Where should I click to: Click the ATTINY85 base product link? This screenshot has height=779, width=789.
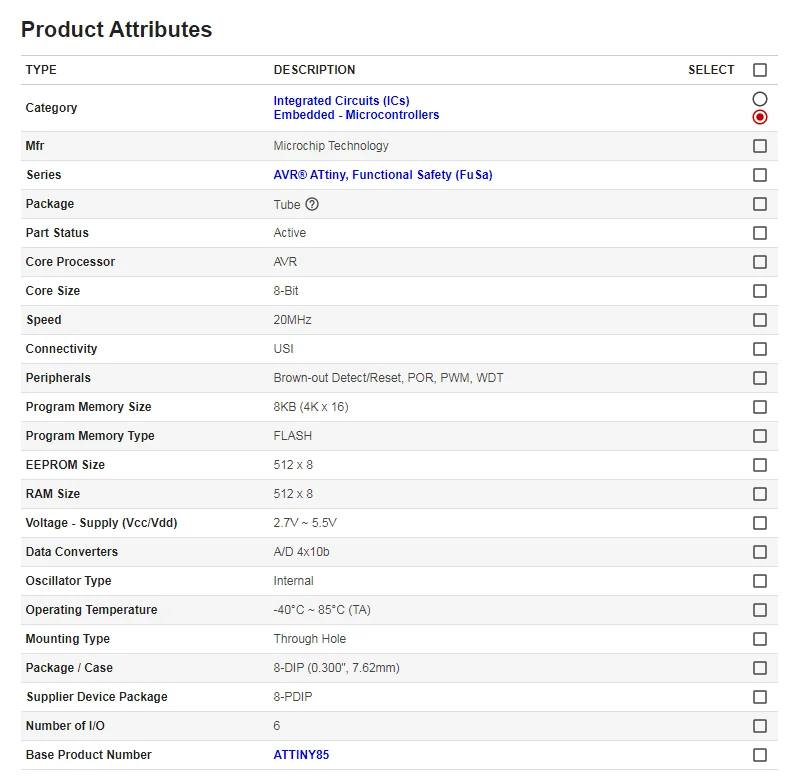(301, 755)
